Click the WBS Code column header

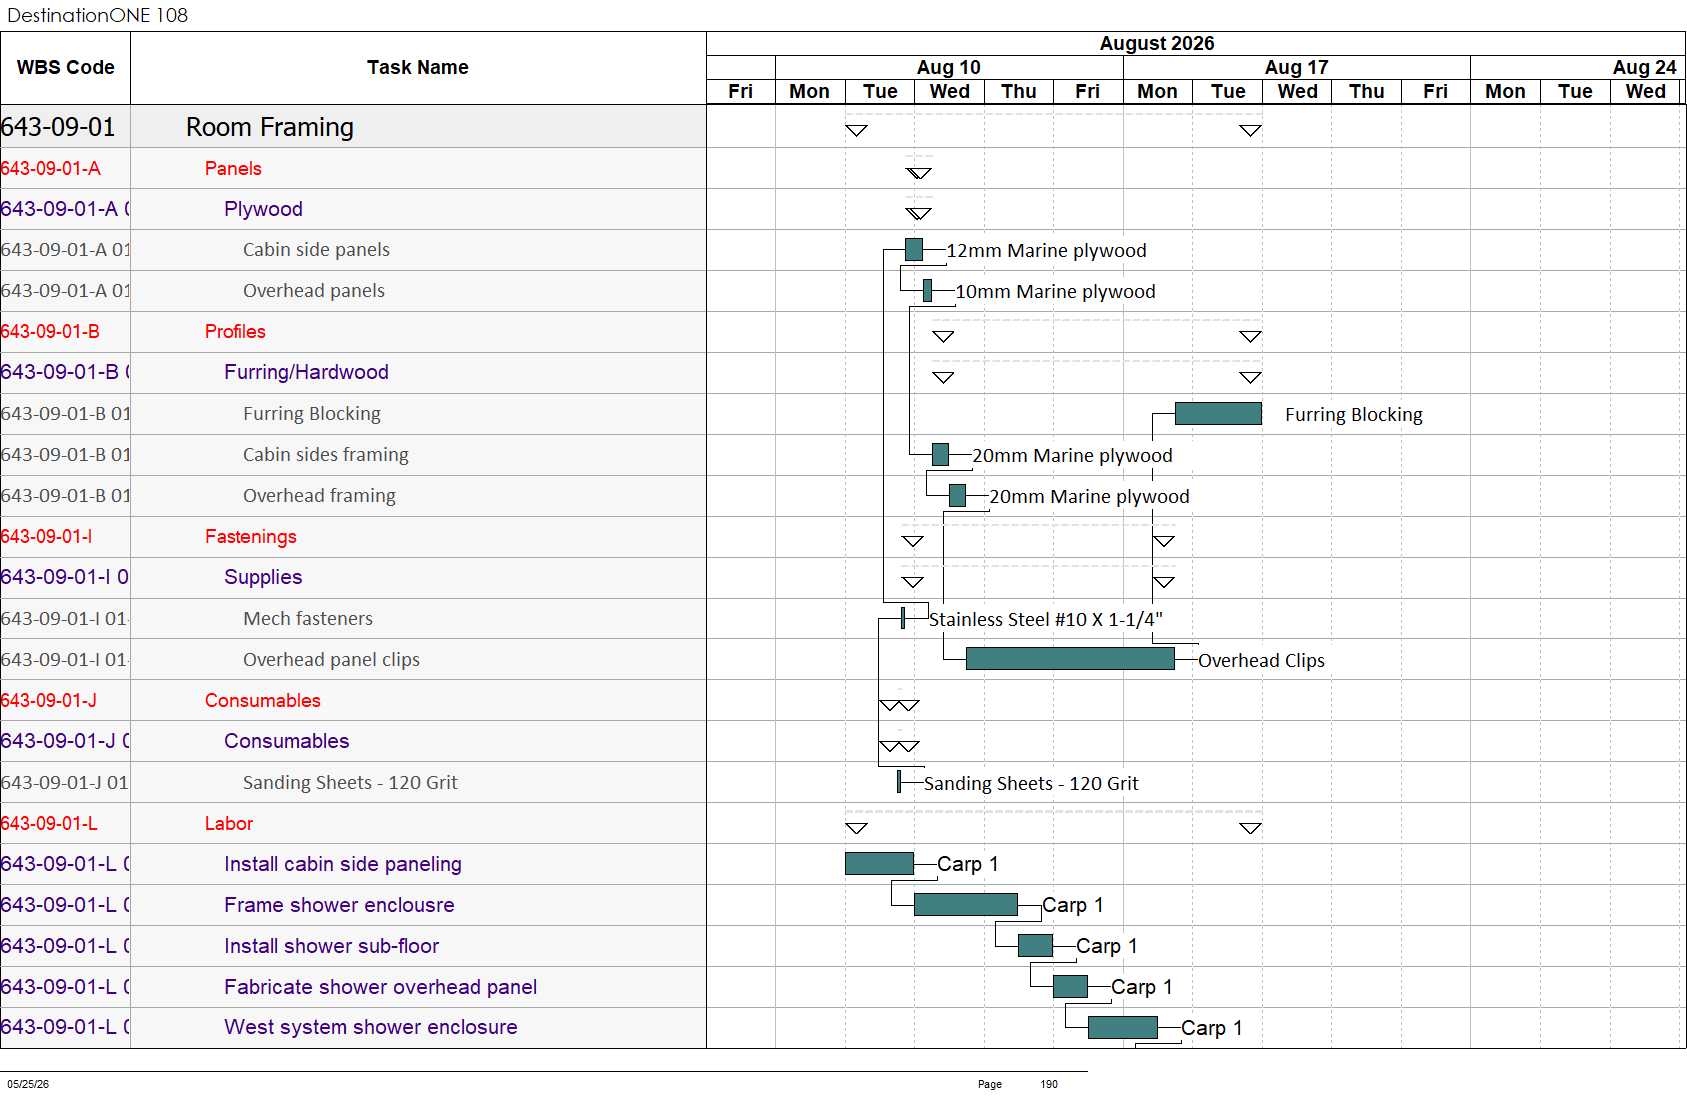click(x=65, y=68)
